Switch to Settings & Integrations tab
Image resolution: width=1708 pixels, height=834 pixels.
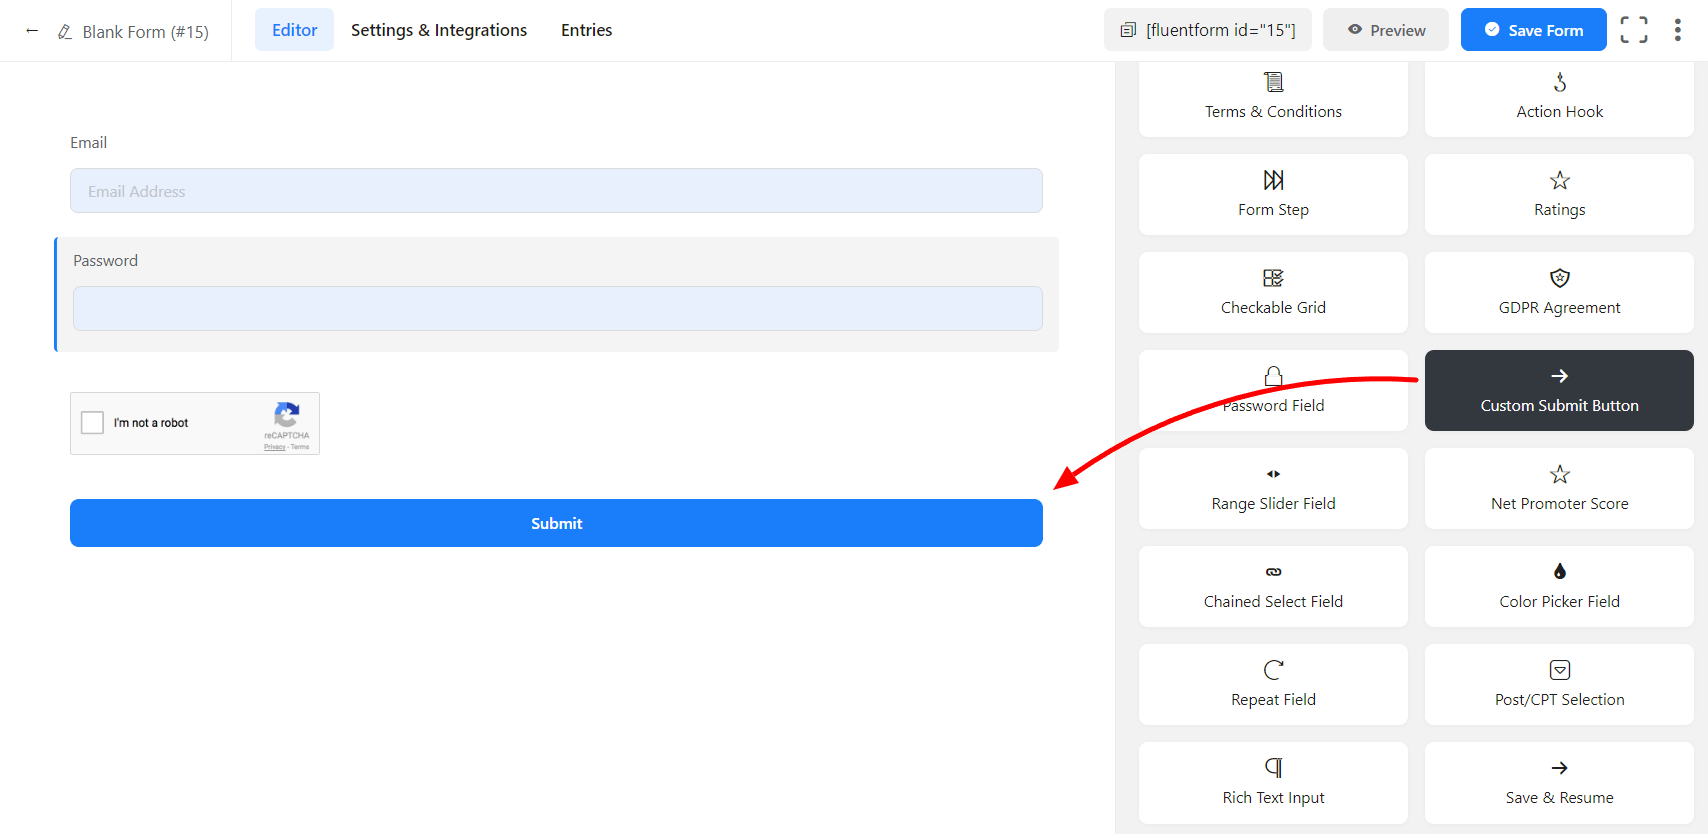pyautogui.click(x=438, y=30)
